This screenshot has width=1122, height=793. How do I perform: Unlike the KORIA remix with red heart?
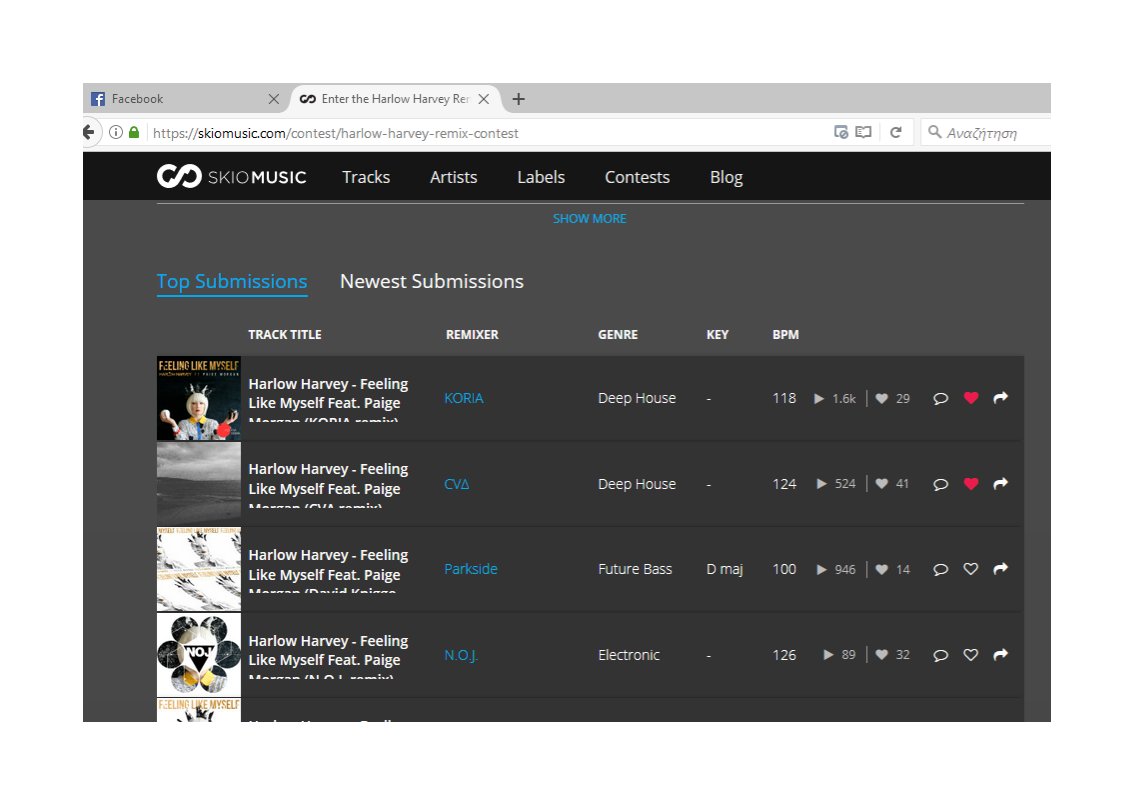[x=971, y=398]
